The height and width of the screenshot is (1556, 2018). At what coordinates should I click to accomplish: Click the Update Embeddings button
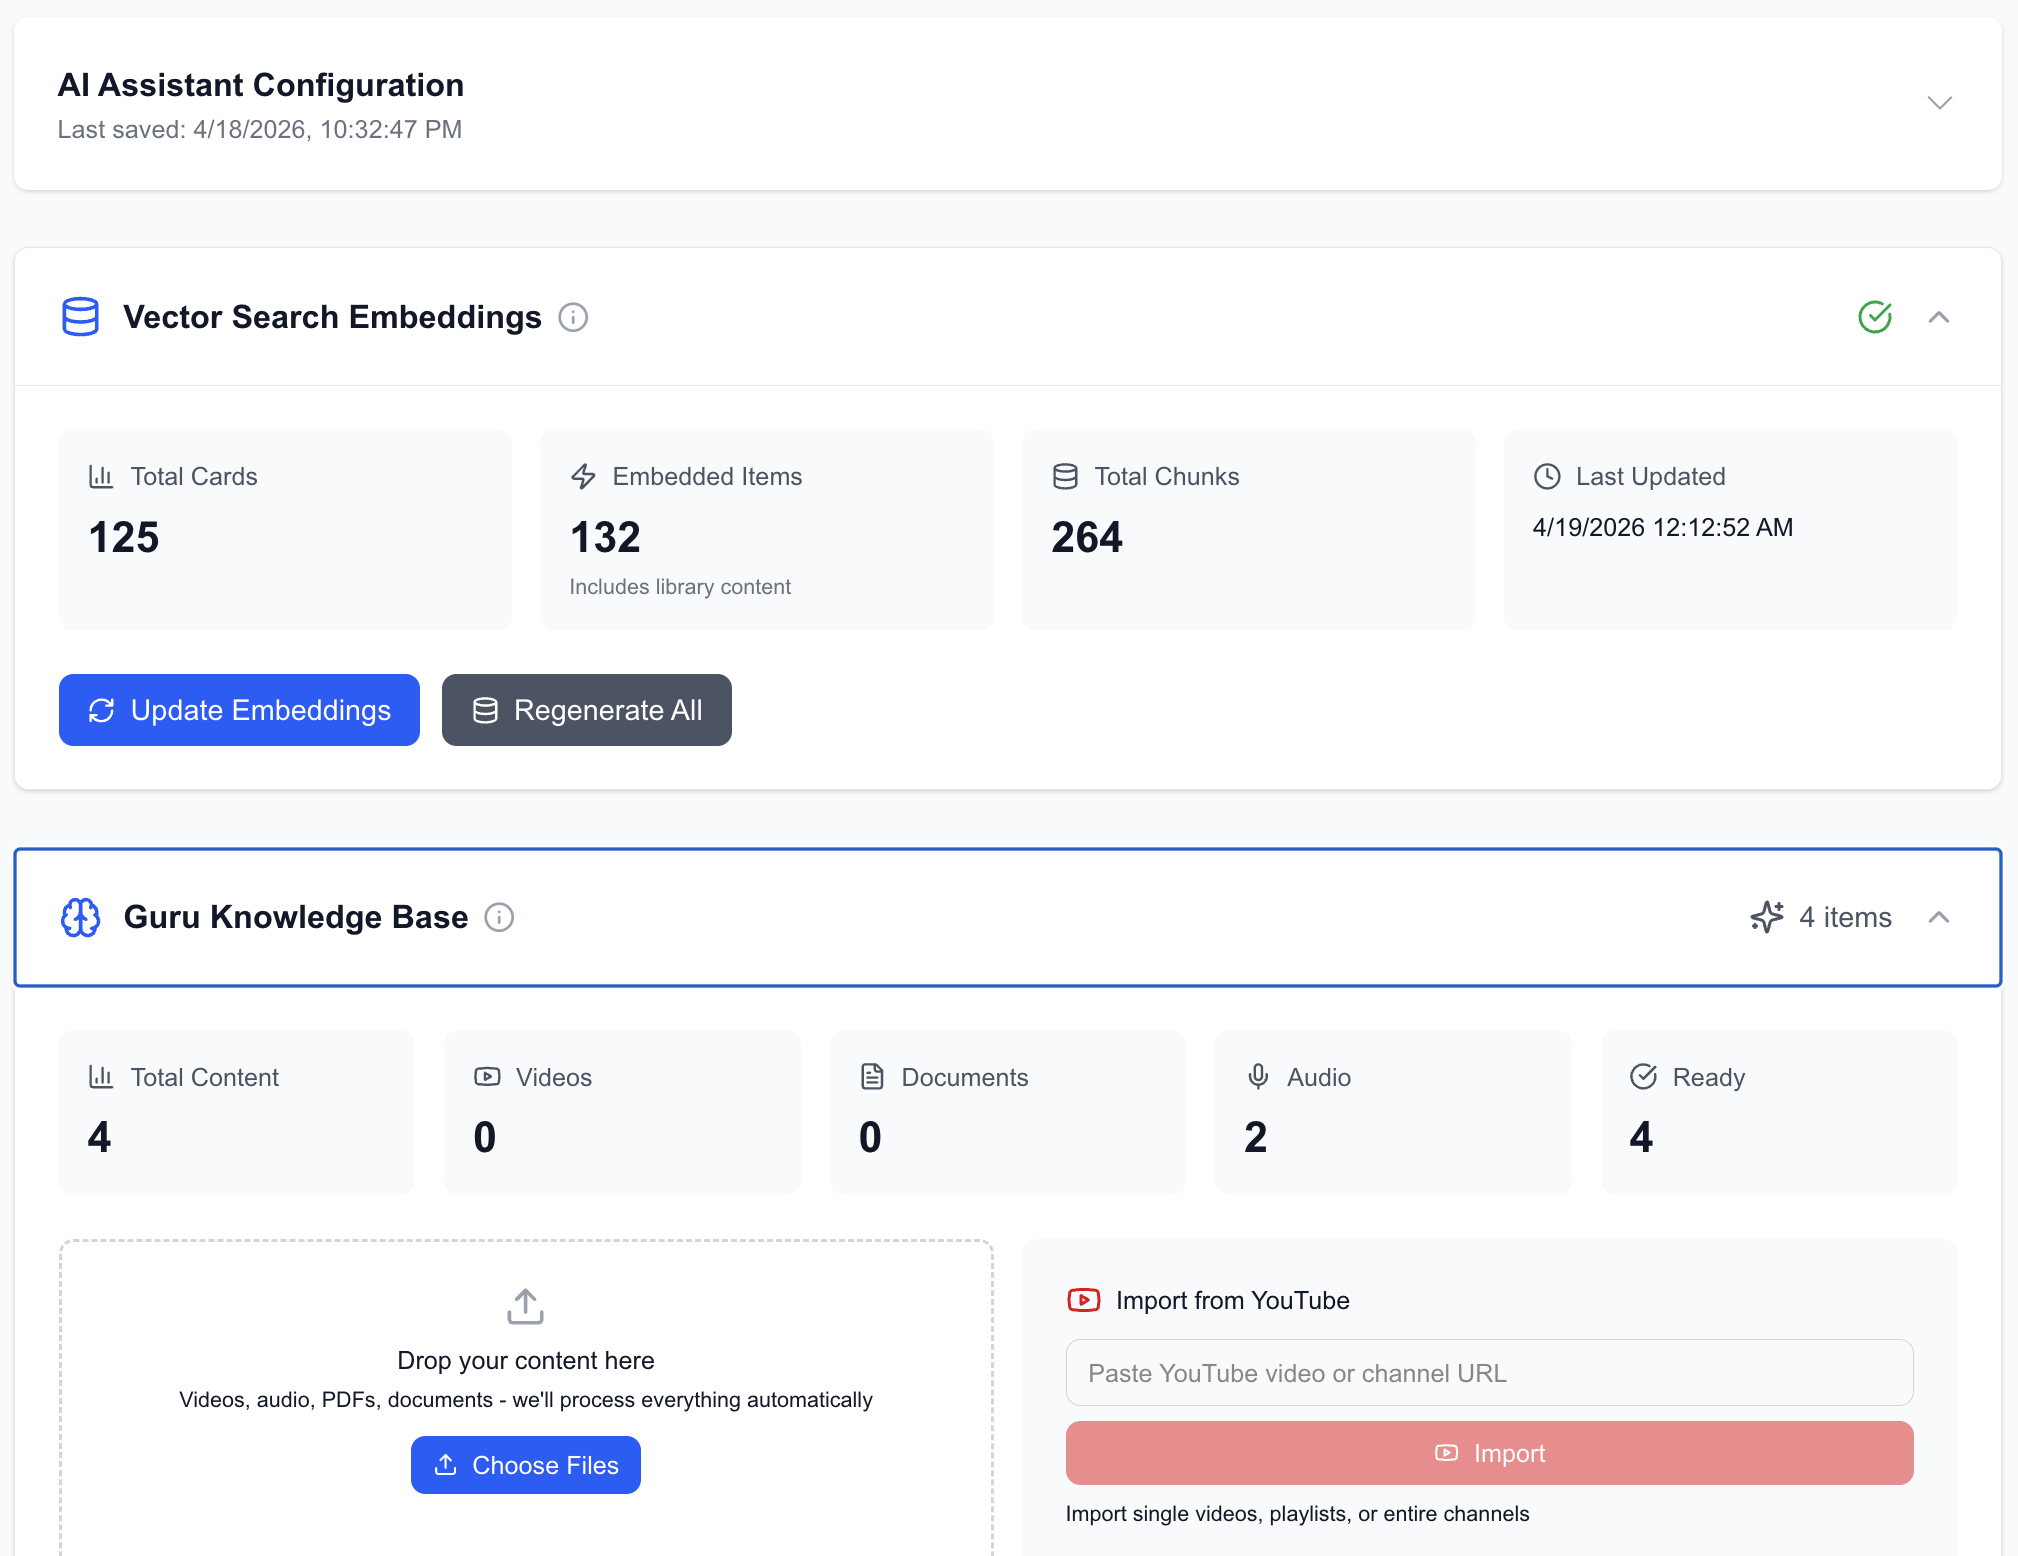click(239, 710)
